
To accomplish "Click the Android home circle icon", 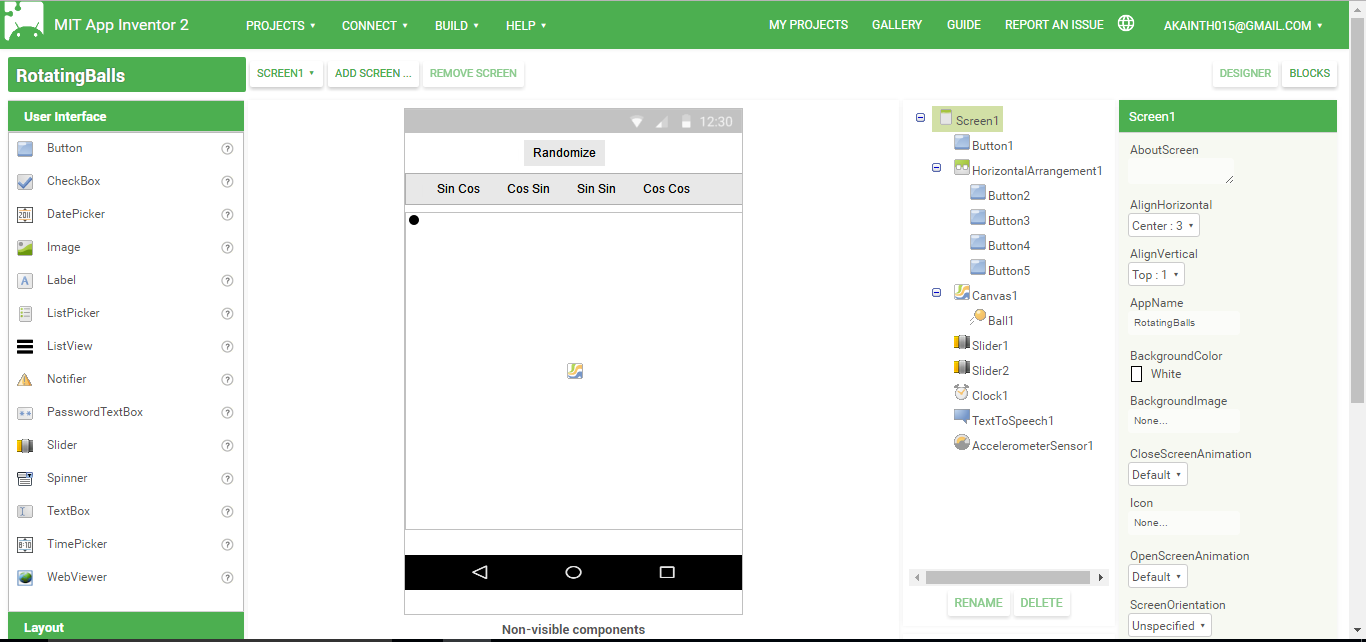I will pyautogui.click(x=573, y=572).
